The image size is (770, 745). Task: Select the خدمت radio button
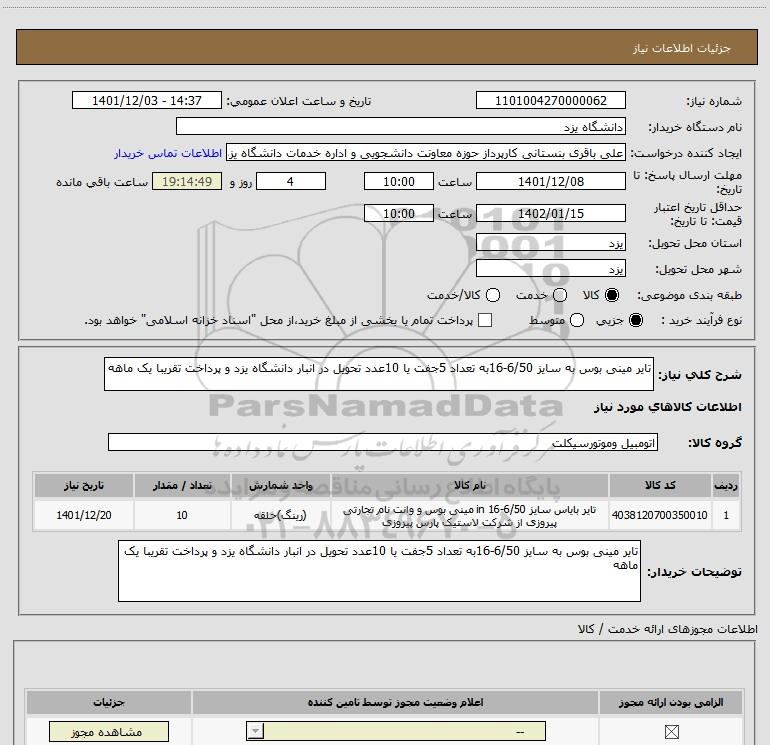pos(560,295)
